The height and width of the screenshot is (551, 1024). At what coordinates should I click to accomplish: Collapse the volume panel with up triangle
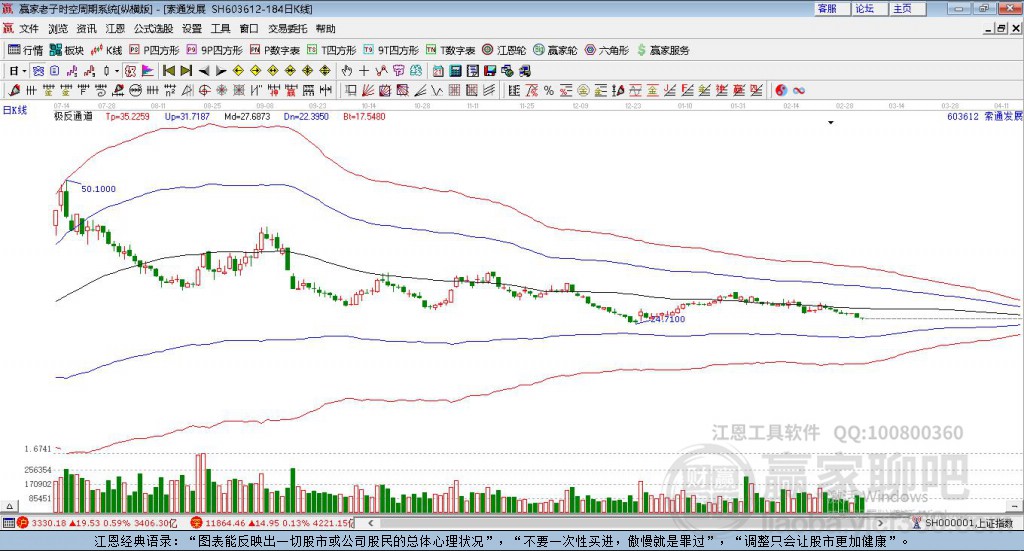tap(9, 506)
